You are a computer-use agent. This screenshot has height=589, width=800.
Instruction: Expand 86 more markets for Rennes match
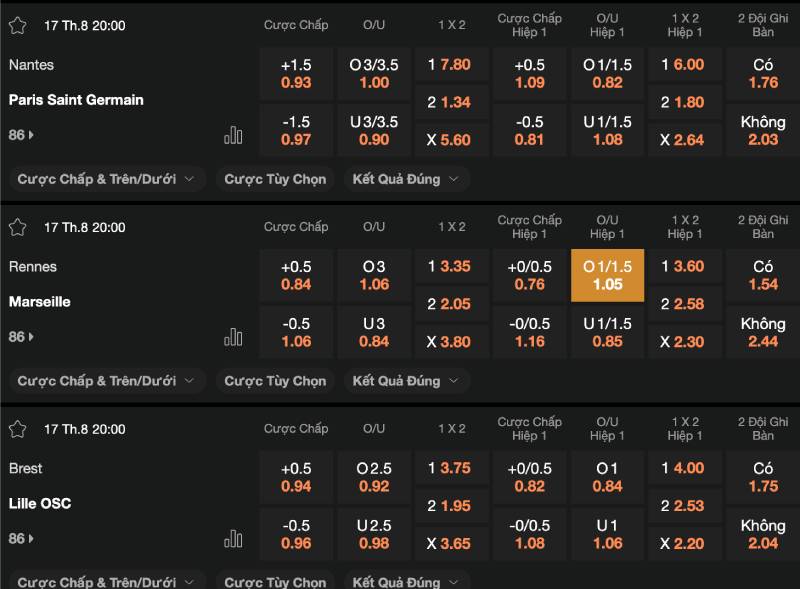click(20, 337)
